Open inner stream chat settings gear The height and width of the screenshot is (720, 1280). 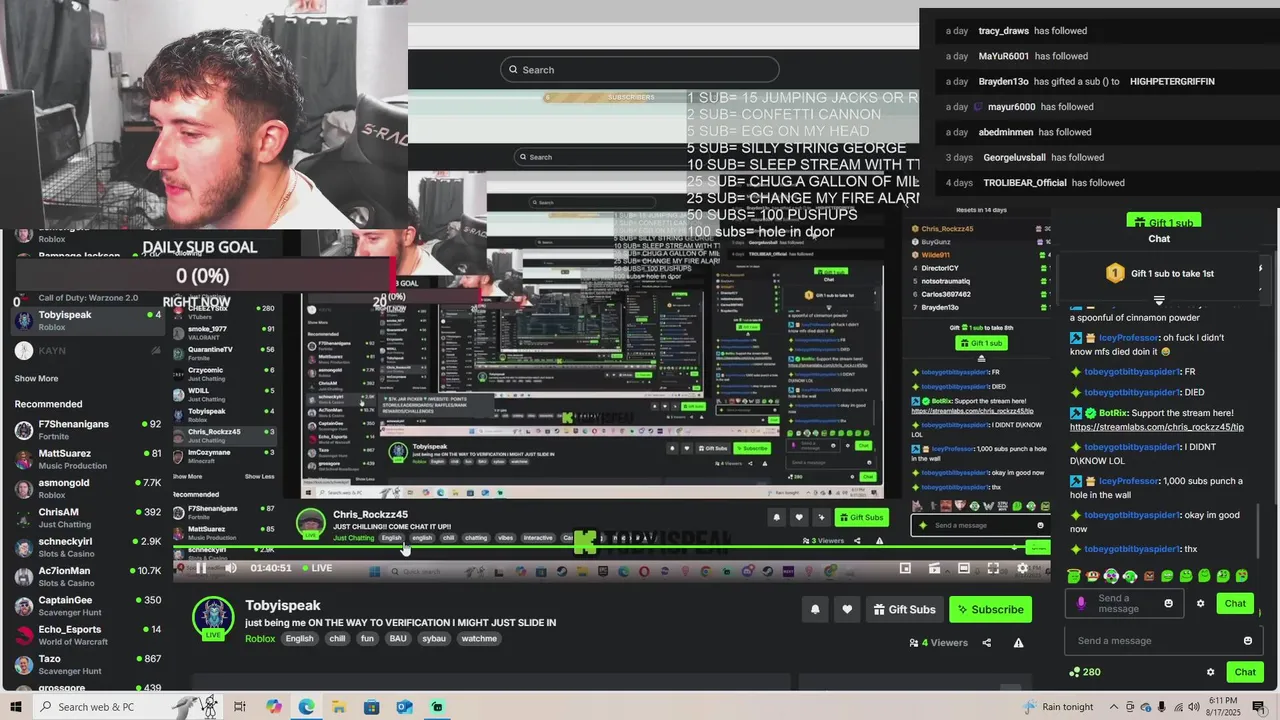coord(1201,604)
